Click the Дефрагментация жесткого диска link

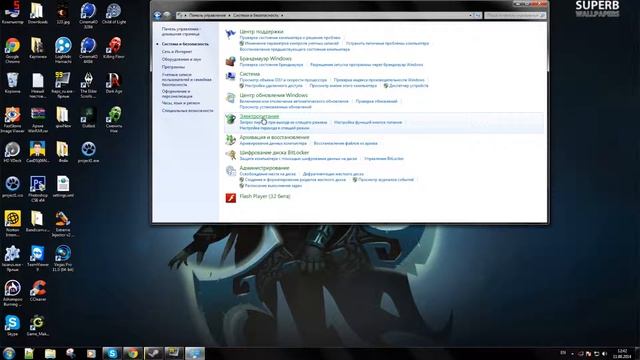[x=333, y=174]
